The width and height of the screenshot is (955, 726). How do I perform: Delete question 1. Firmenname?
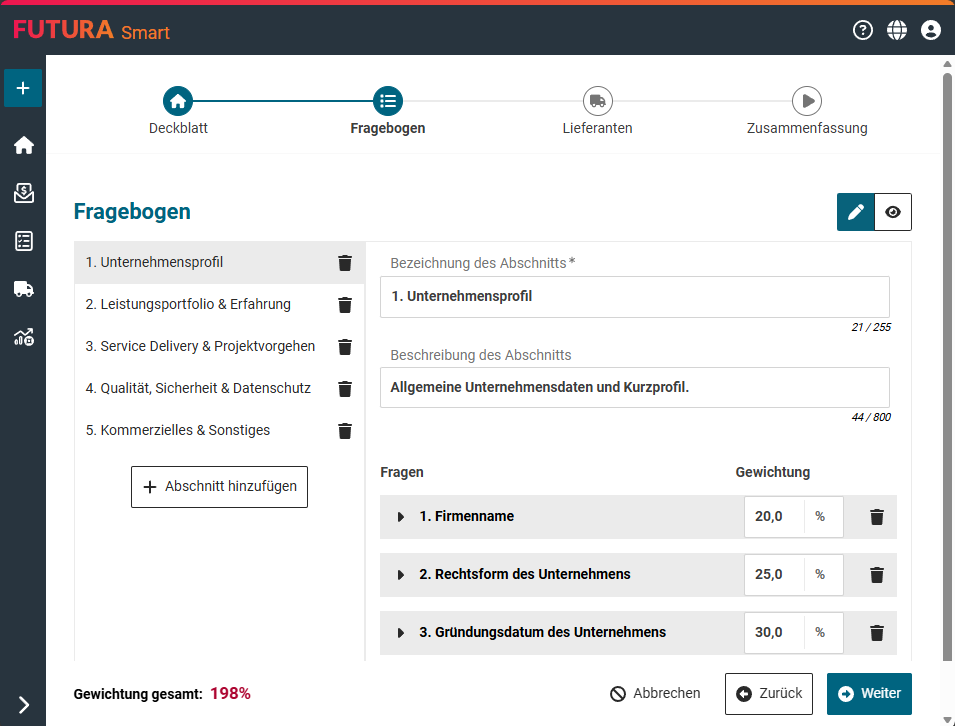coord(877,517)
